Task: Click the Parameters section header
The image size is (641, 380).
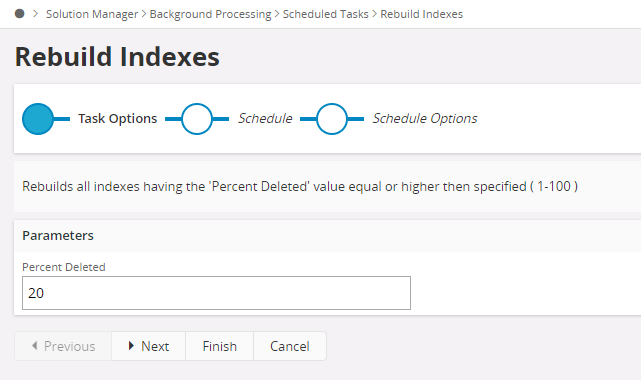Action: tap(58, 235)
